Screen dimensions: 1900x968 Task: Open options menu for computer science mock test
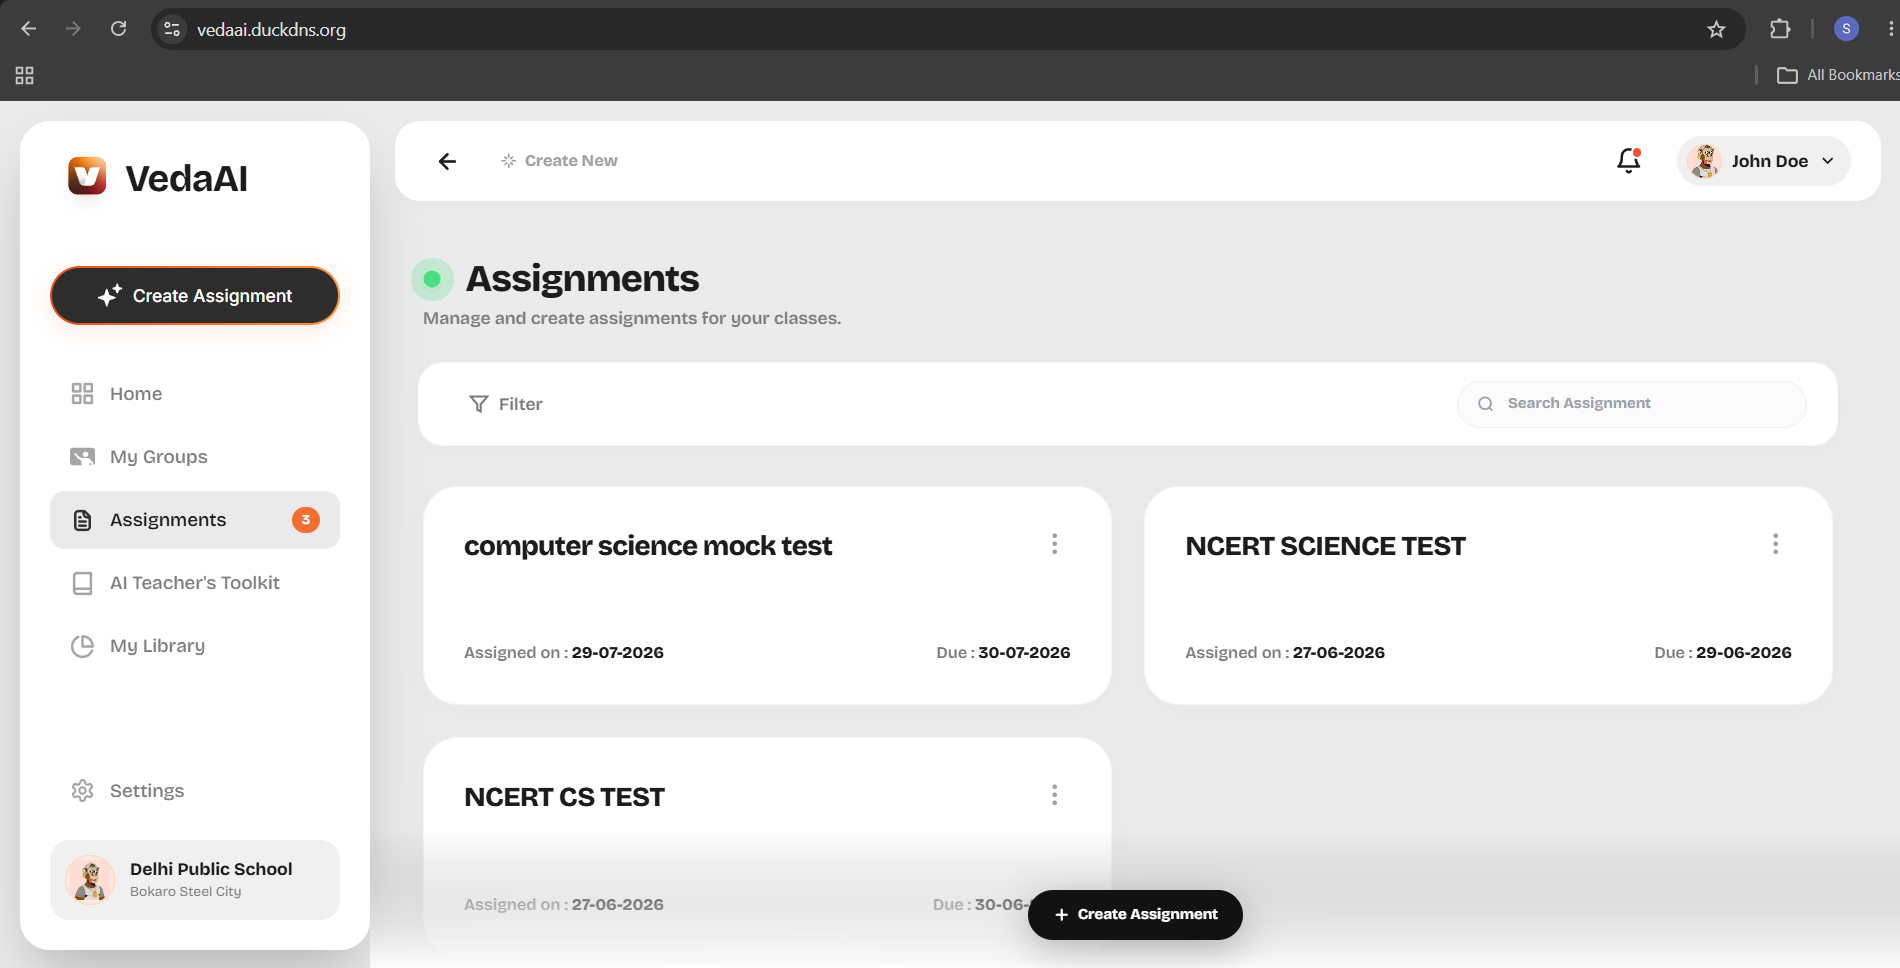pyautogui.click(x=1054, y=544)
